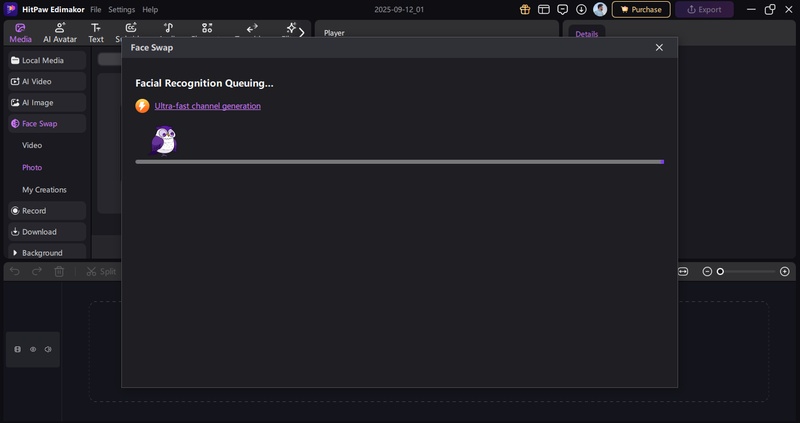Expand the Background section arrow
Image resolution: width=800 pixels, height=423 pixels.
[15, 253]
